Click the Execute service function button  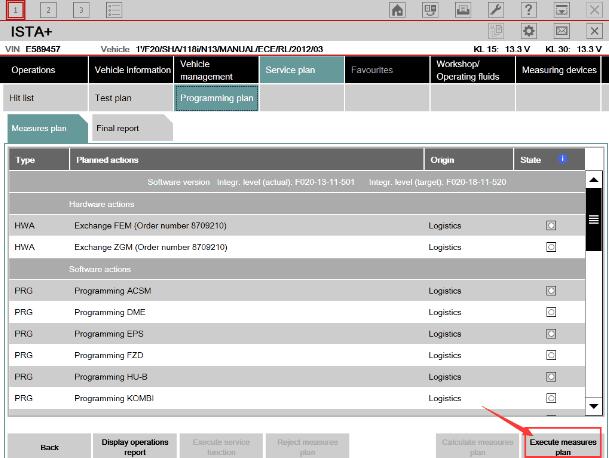coord(221,447)
